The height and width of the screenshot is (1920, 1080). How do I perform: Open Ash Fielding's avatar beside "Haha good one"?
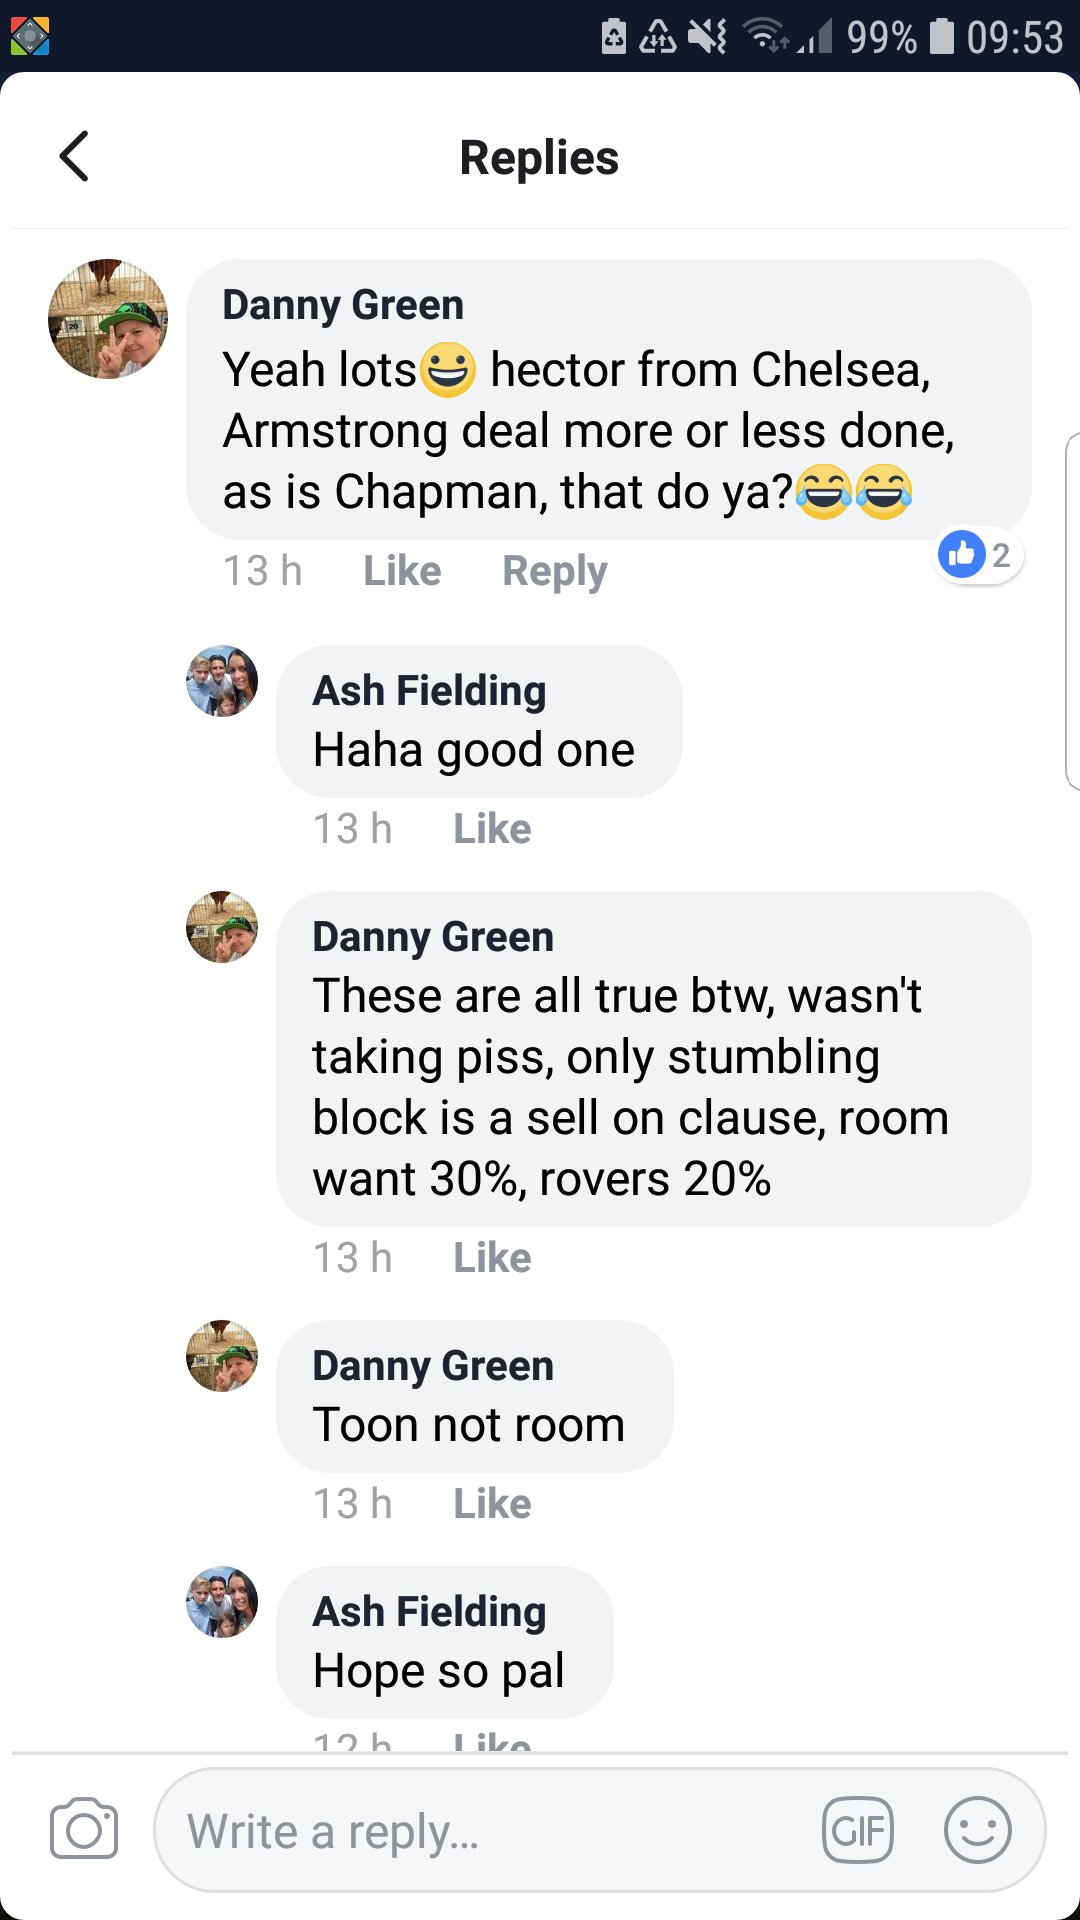[x=222, y=681]
